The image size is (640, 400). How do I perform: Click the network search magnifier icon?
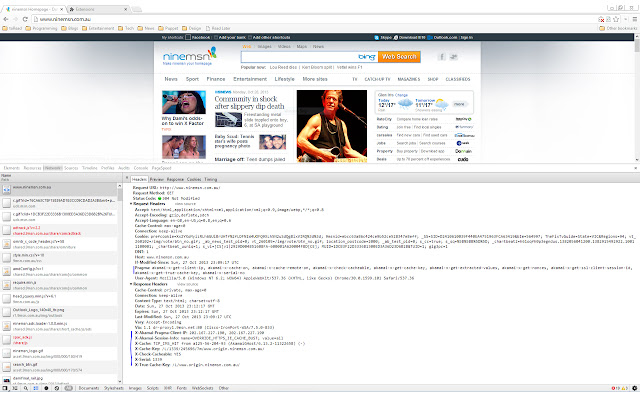coord(25,388)
